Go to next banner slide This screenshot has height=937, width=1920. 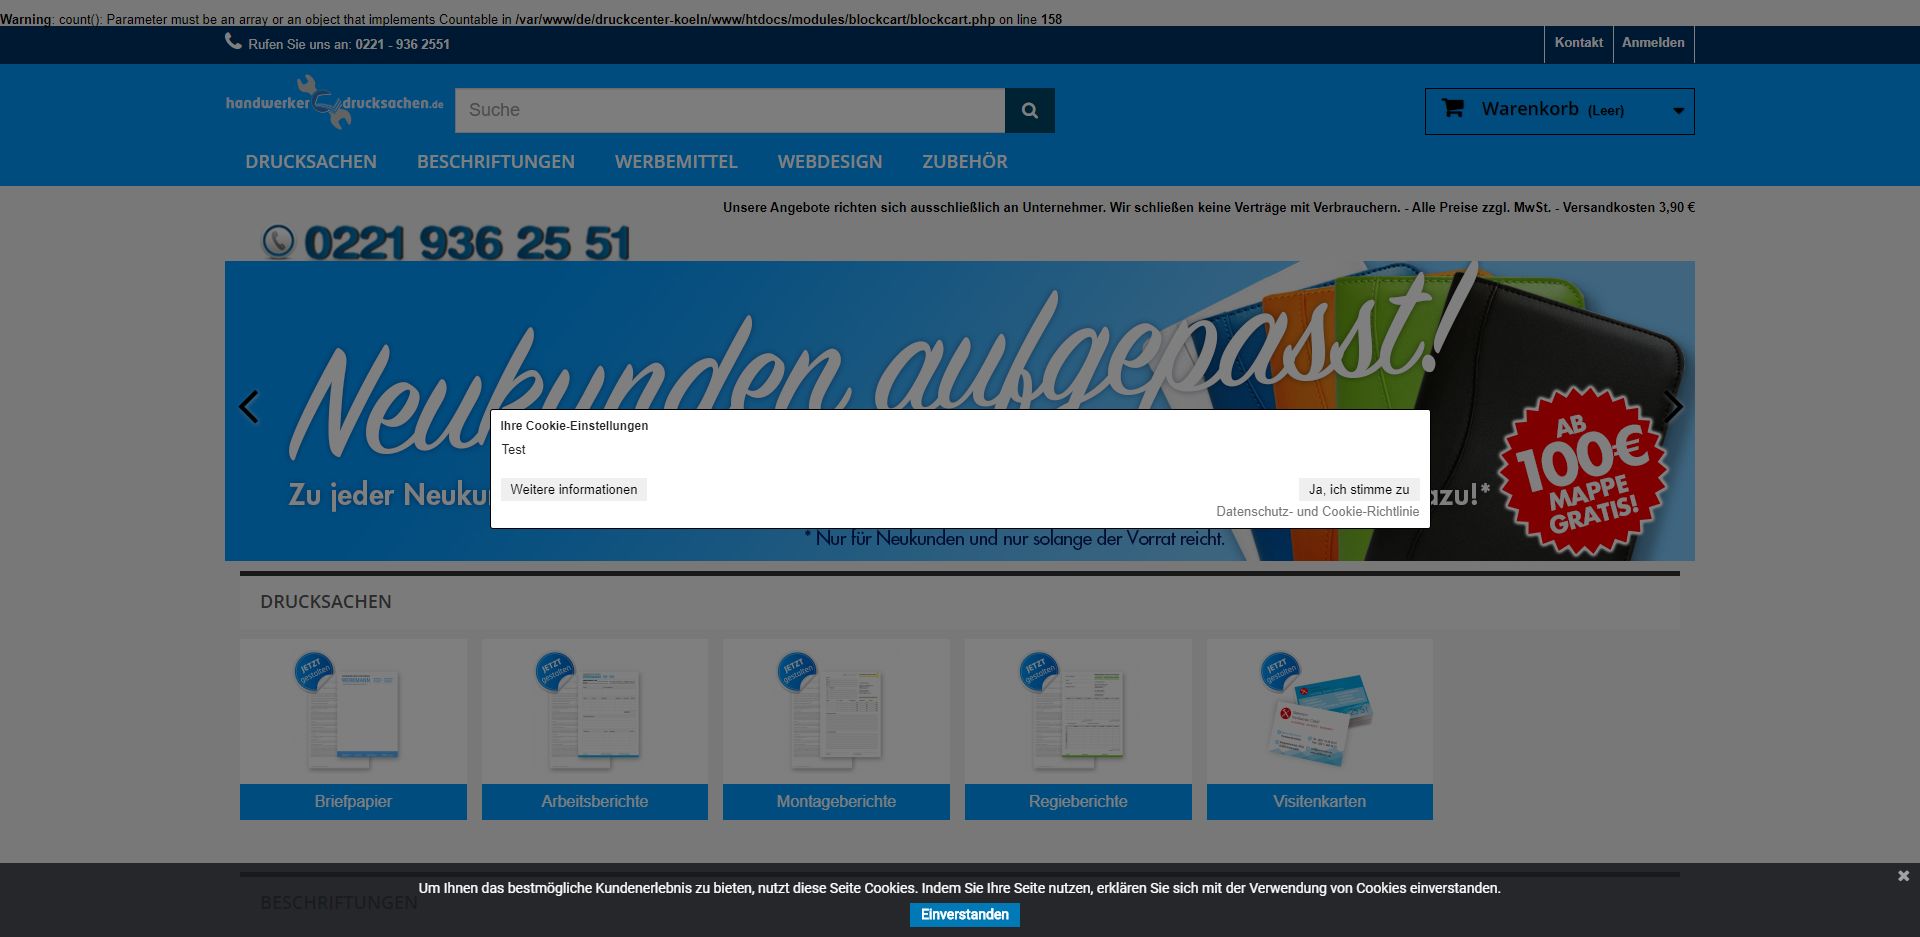click(1672, 407)
